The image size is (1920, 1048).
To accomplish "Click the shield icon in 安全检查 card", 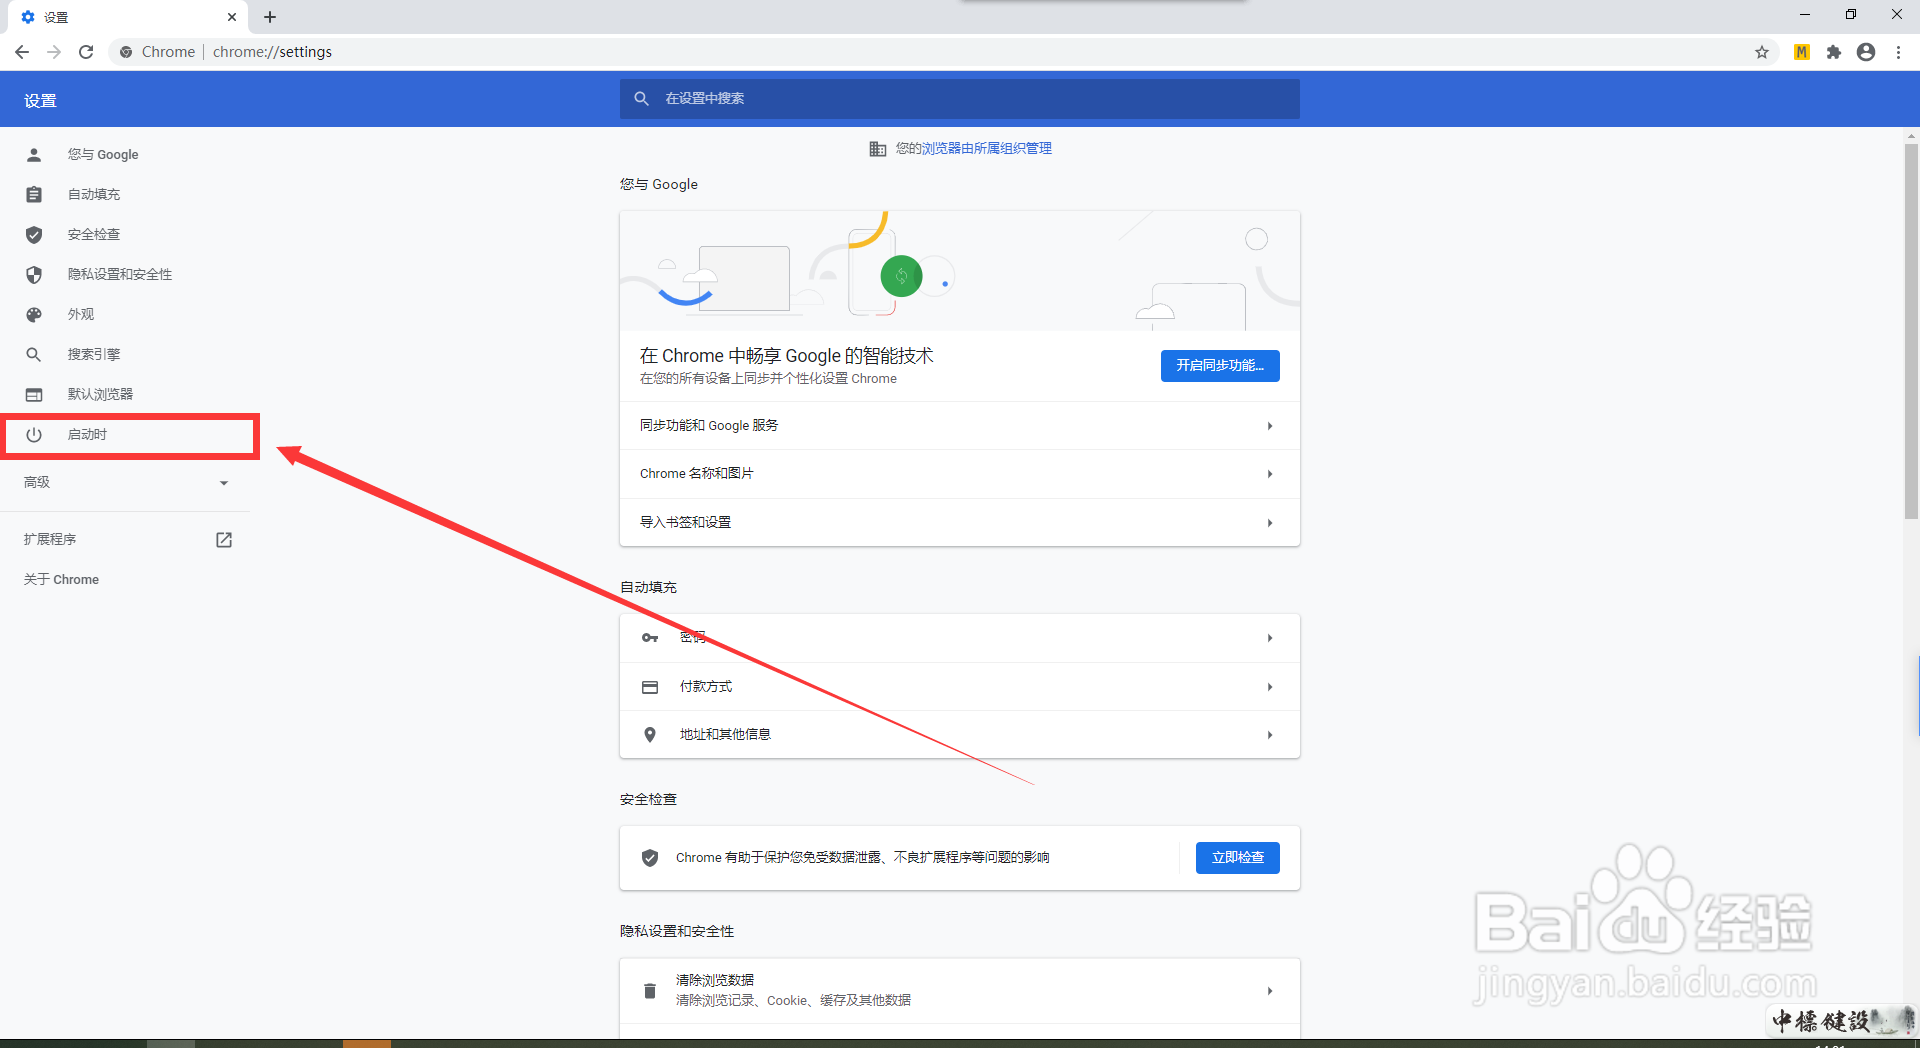I will click(x=650, y=858).
